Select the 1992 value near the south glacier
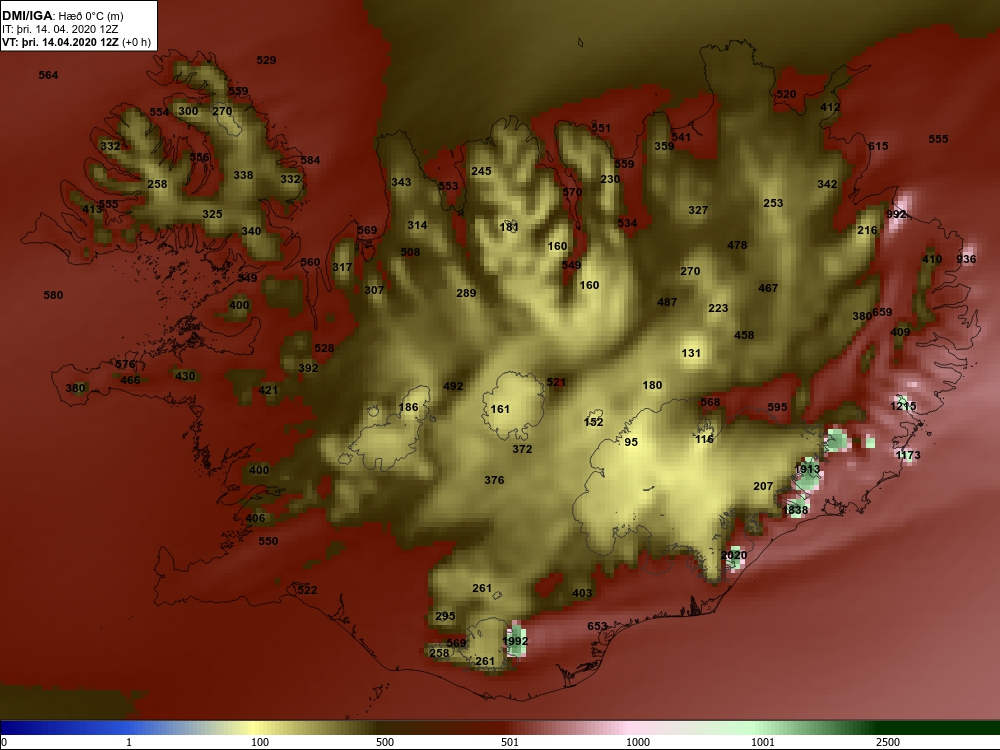Viewport: 1000px width, 750px height. [515, 641]
